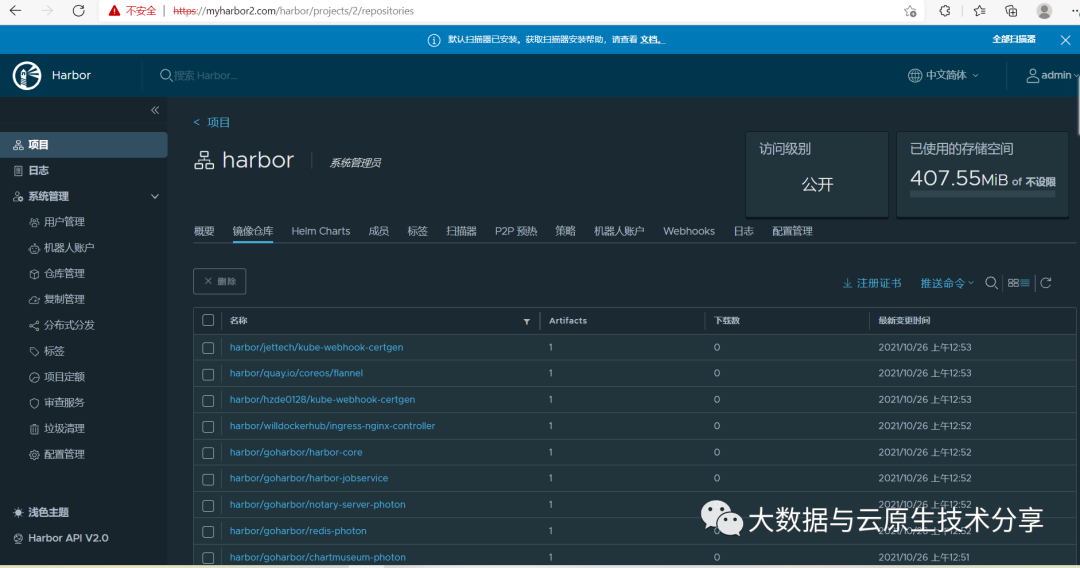Add page to favorites star icon
The image size is (1080, 568).
tap(910, 11)
